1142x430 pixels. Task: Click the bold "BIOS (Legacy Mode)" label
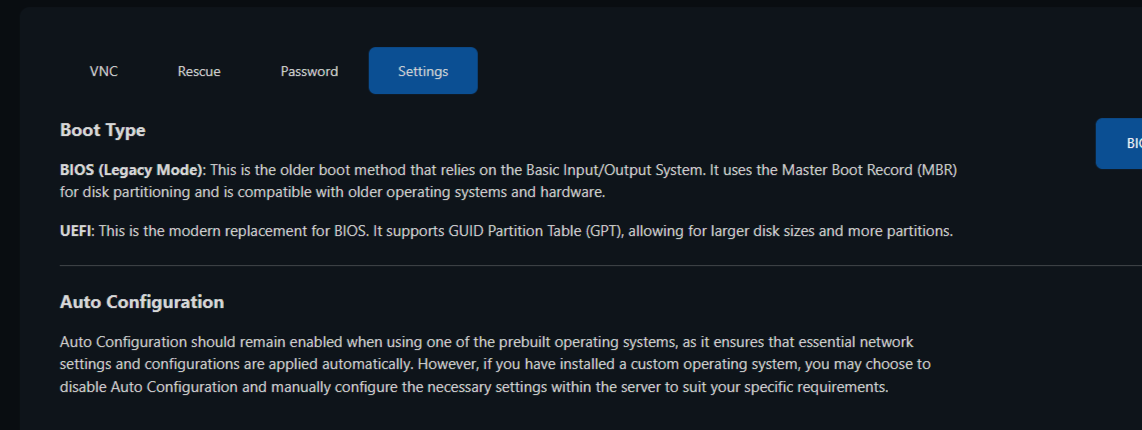click(x=132, y=170)
